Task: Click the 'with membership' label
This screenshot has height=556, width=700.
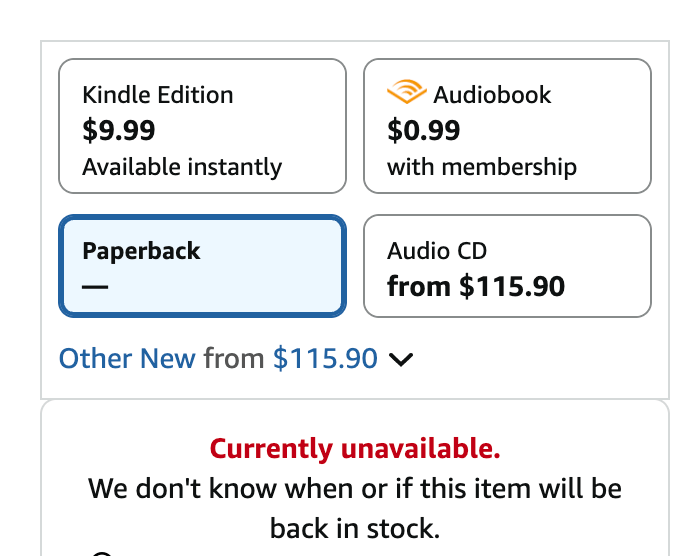Action: coord(482,166)
